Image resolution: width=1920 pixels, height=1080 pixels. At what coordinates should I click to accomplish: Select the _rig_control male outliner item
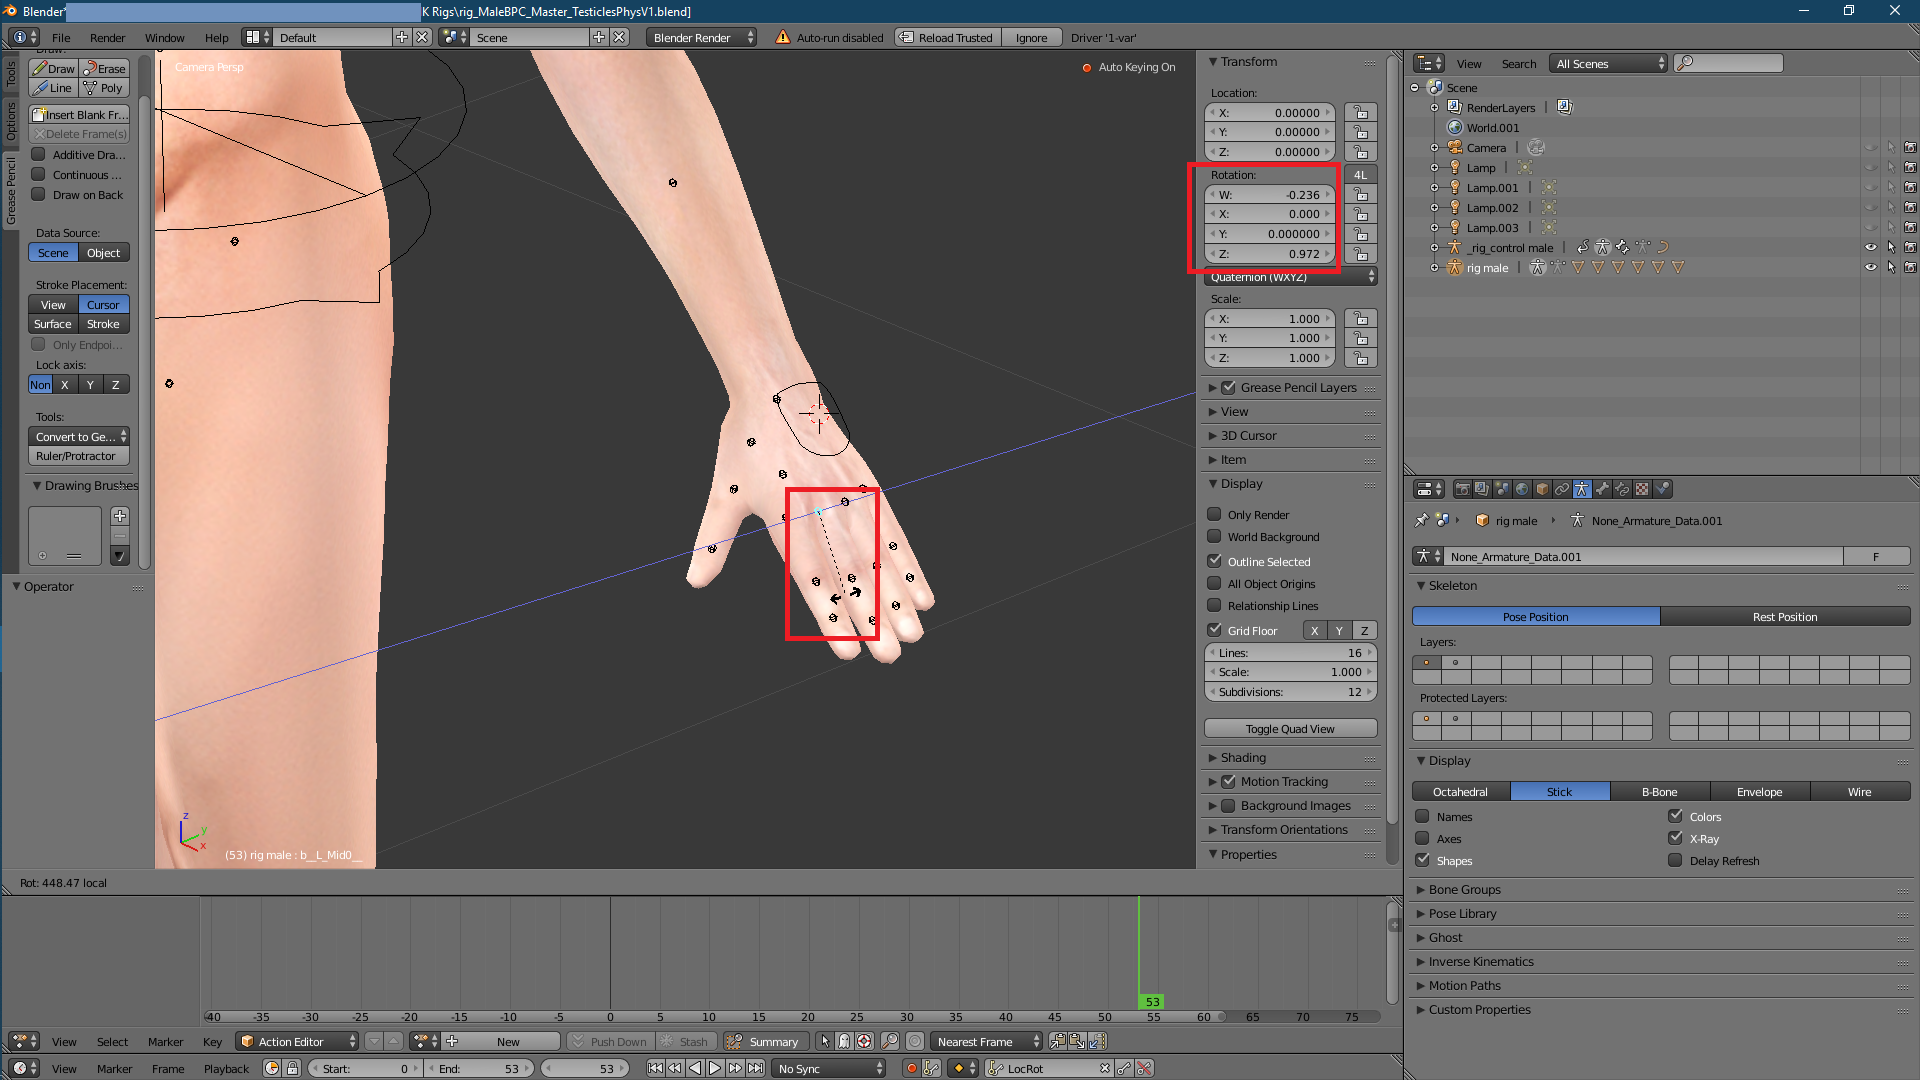[1510, 247]
